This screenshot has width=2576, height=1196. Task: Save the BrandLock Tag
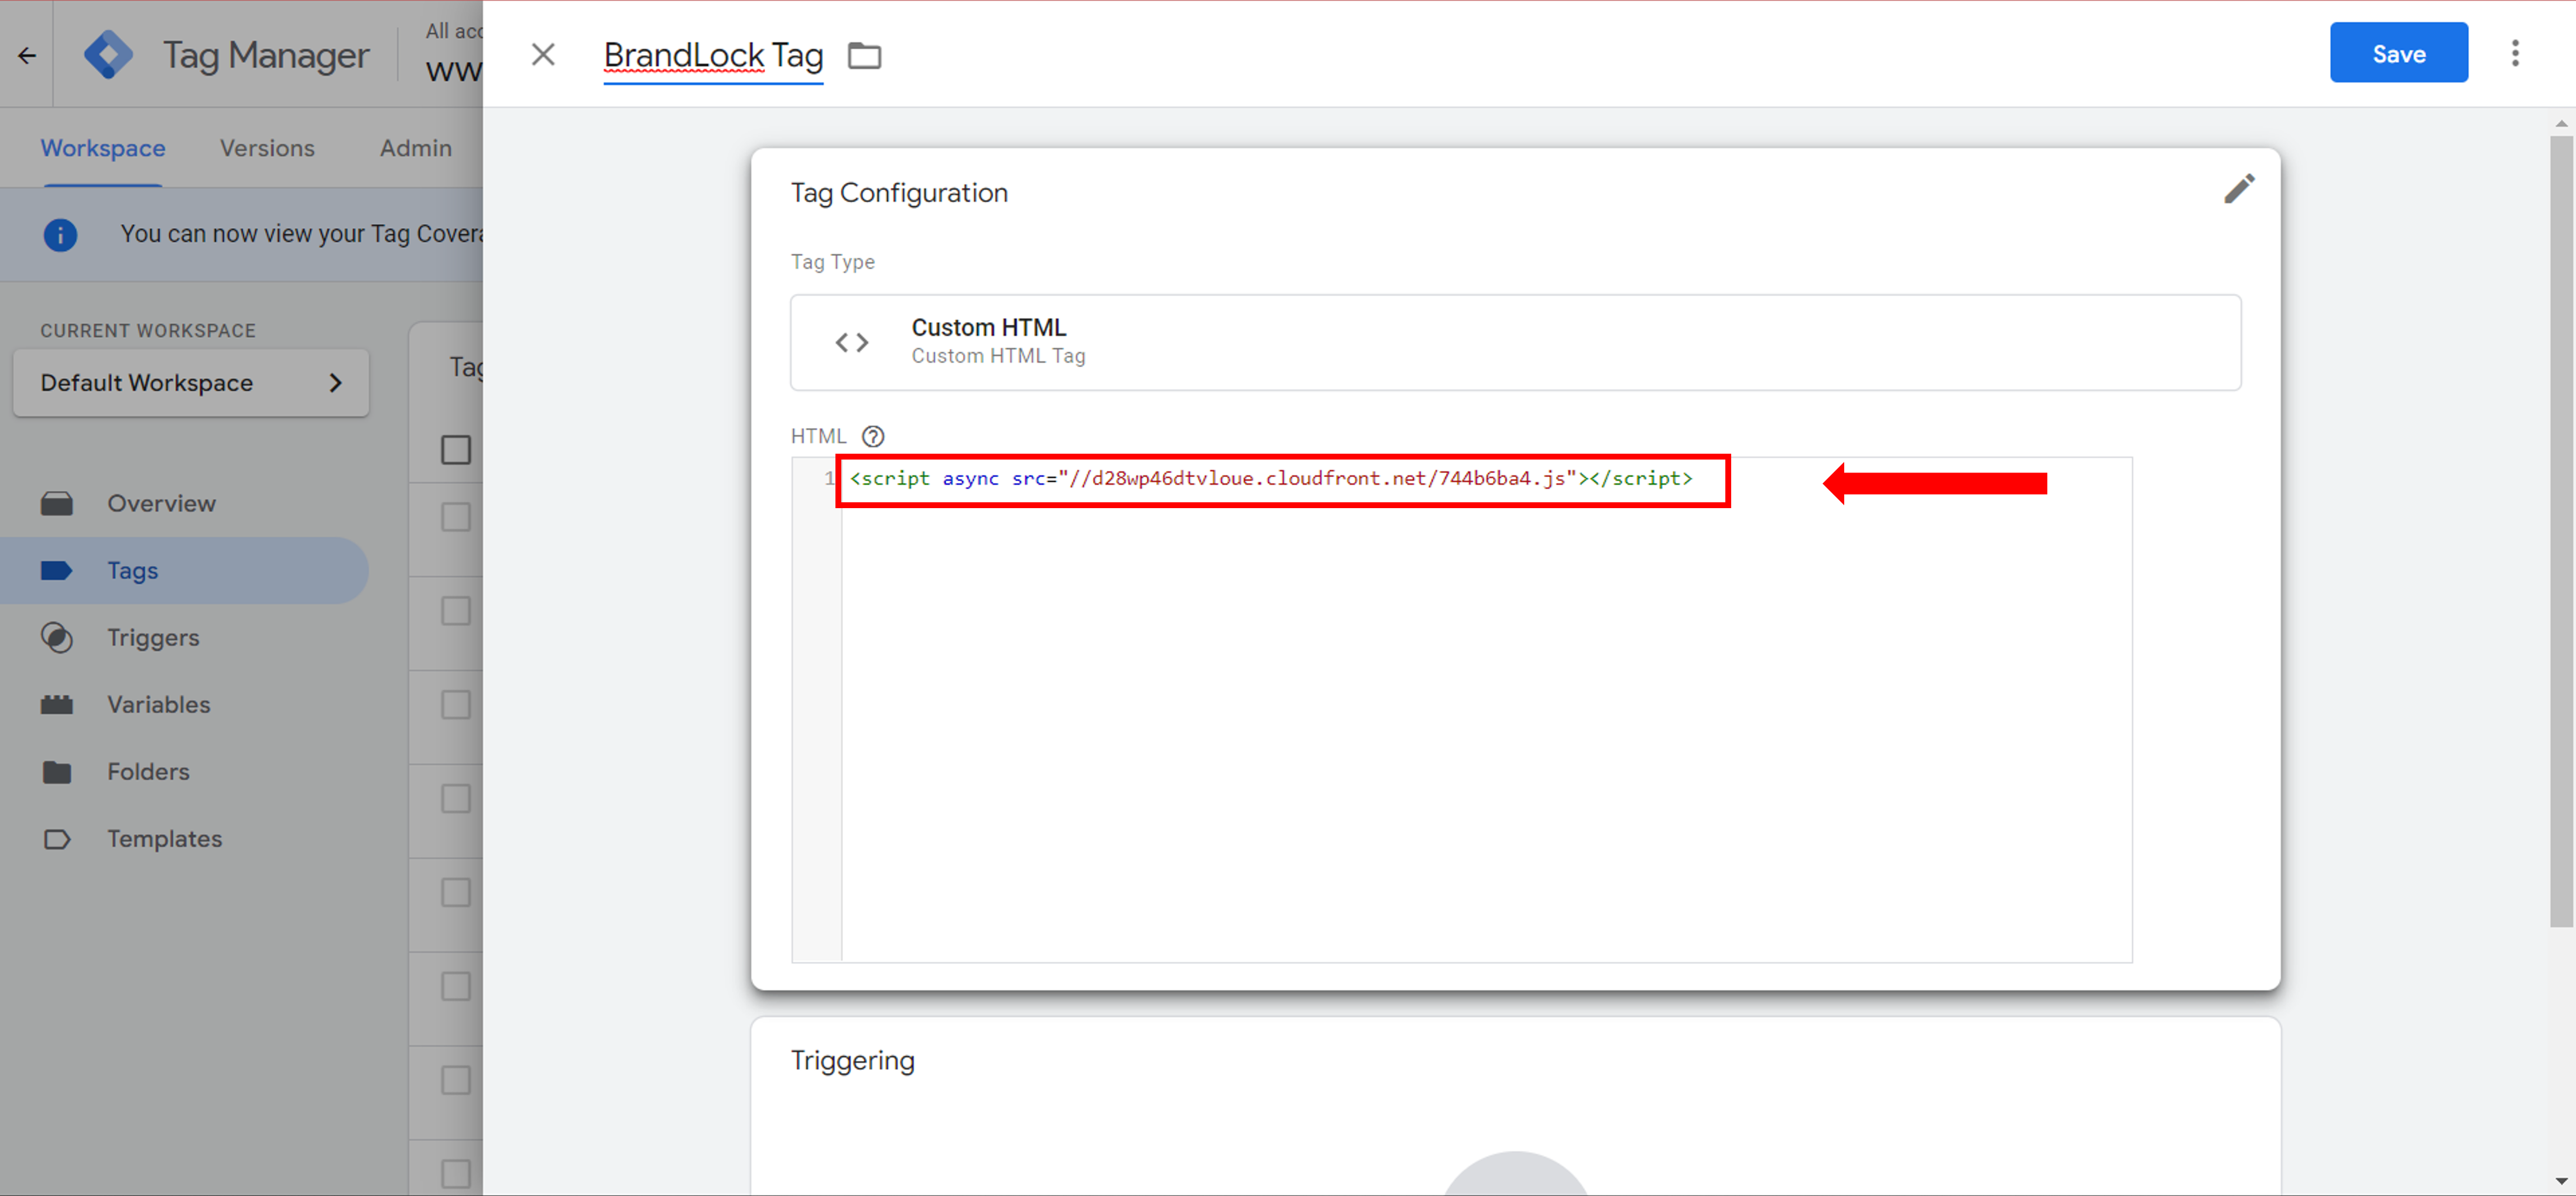2398,54
